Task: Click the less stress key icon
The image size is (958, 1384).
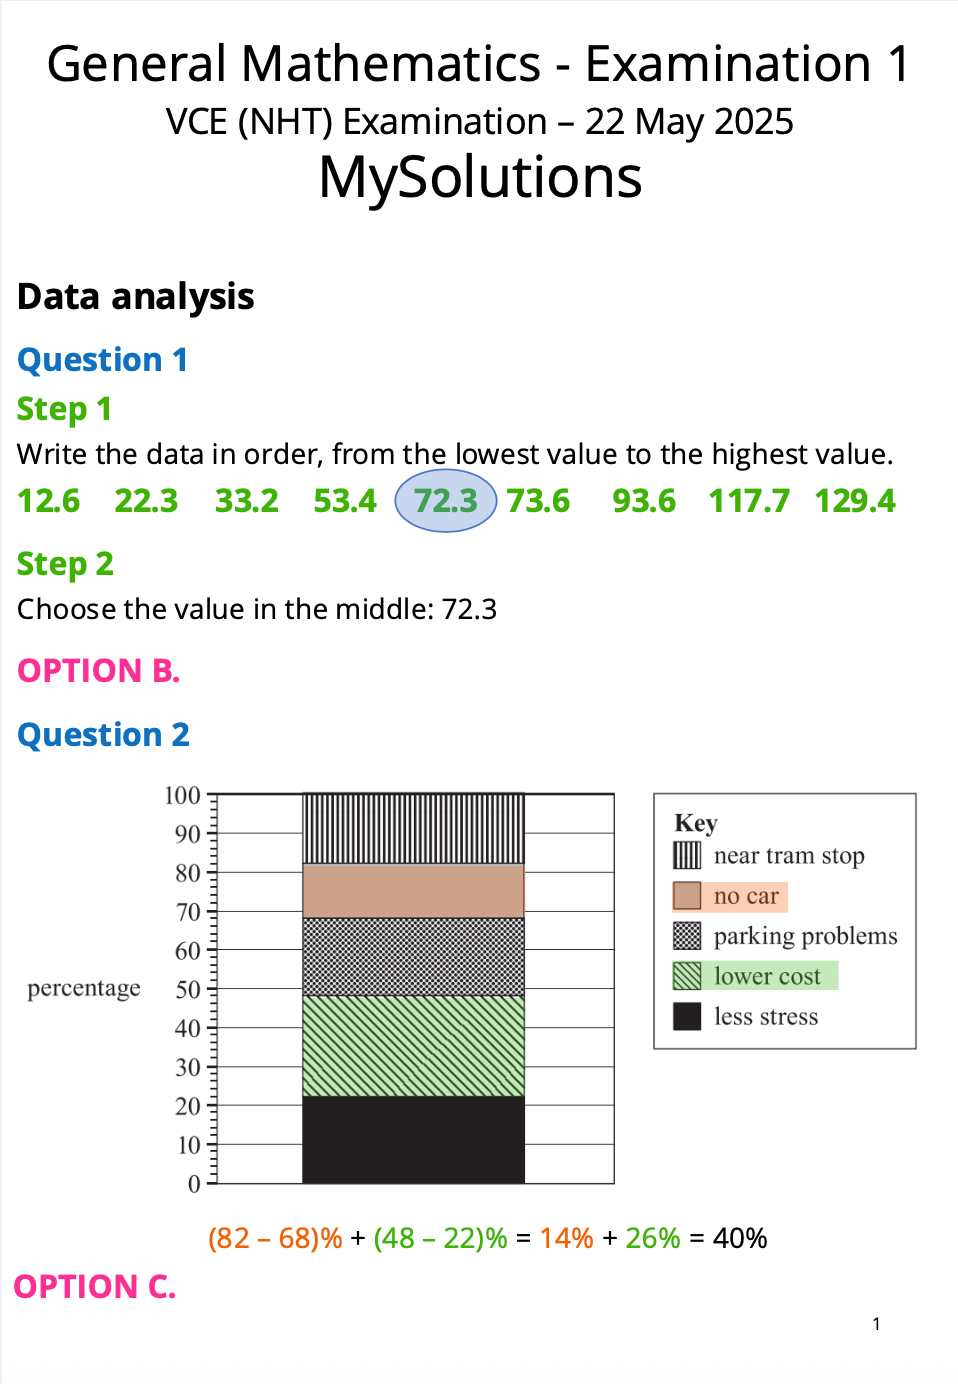Action: tap(687, 1016)
